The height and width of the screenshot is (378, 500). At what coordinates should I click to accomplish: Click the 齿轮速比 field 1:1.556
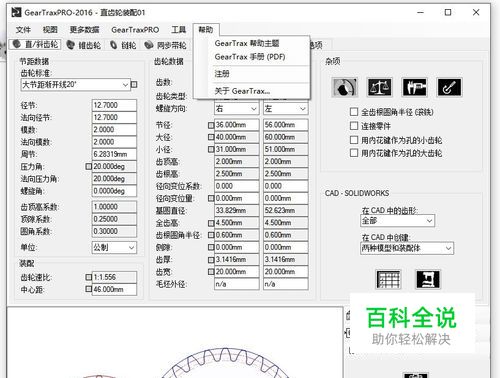click(x=114, y=277)
